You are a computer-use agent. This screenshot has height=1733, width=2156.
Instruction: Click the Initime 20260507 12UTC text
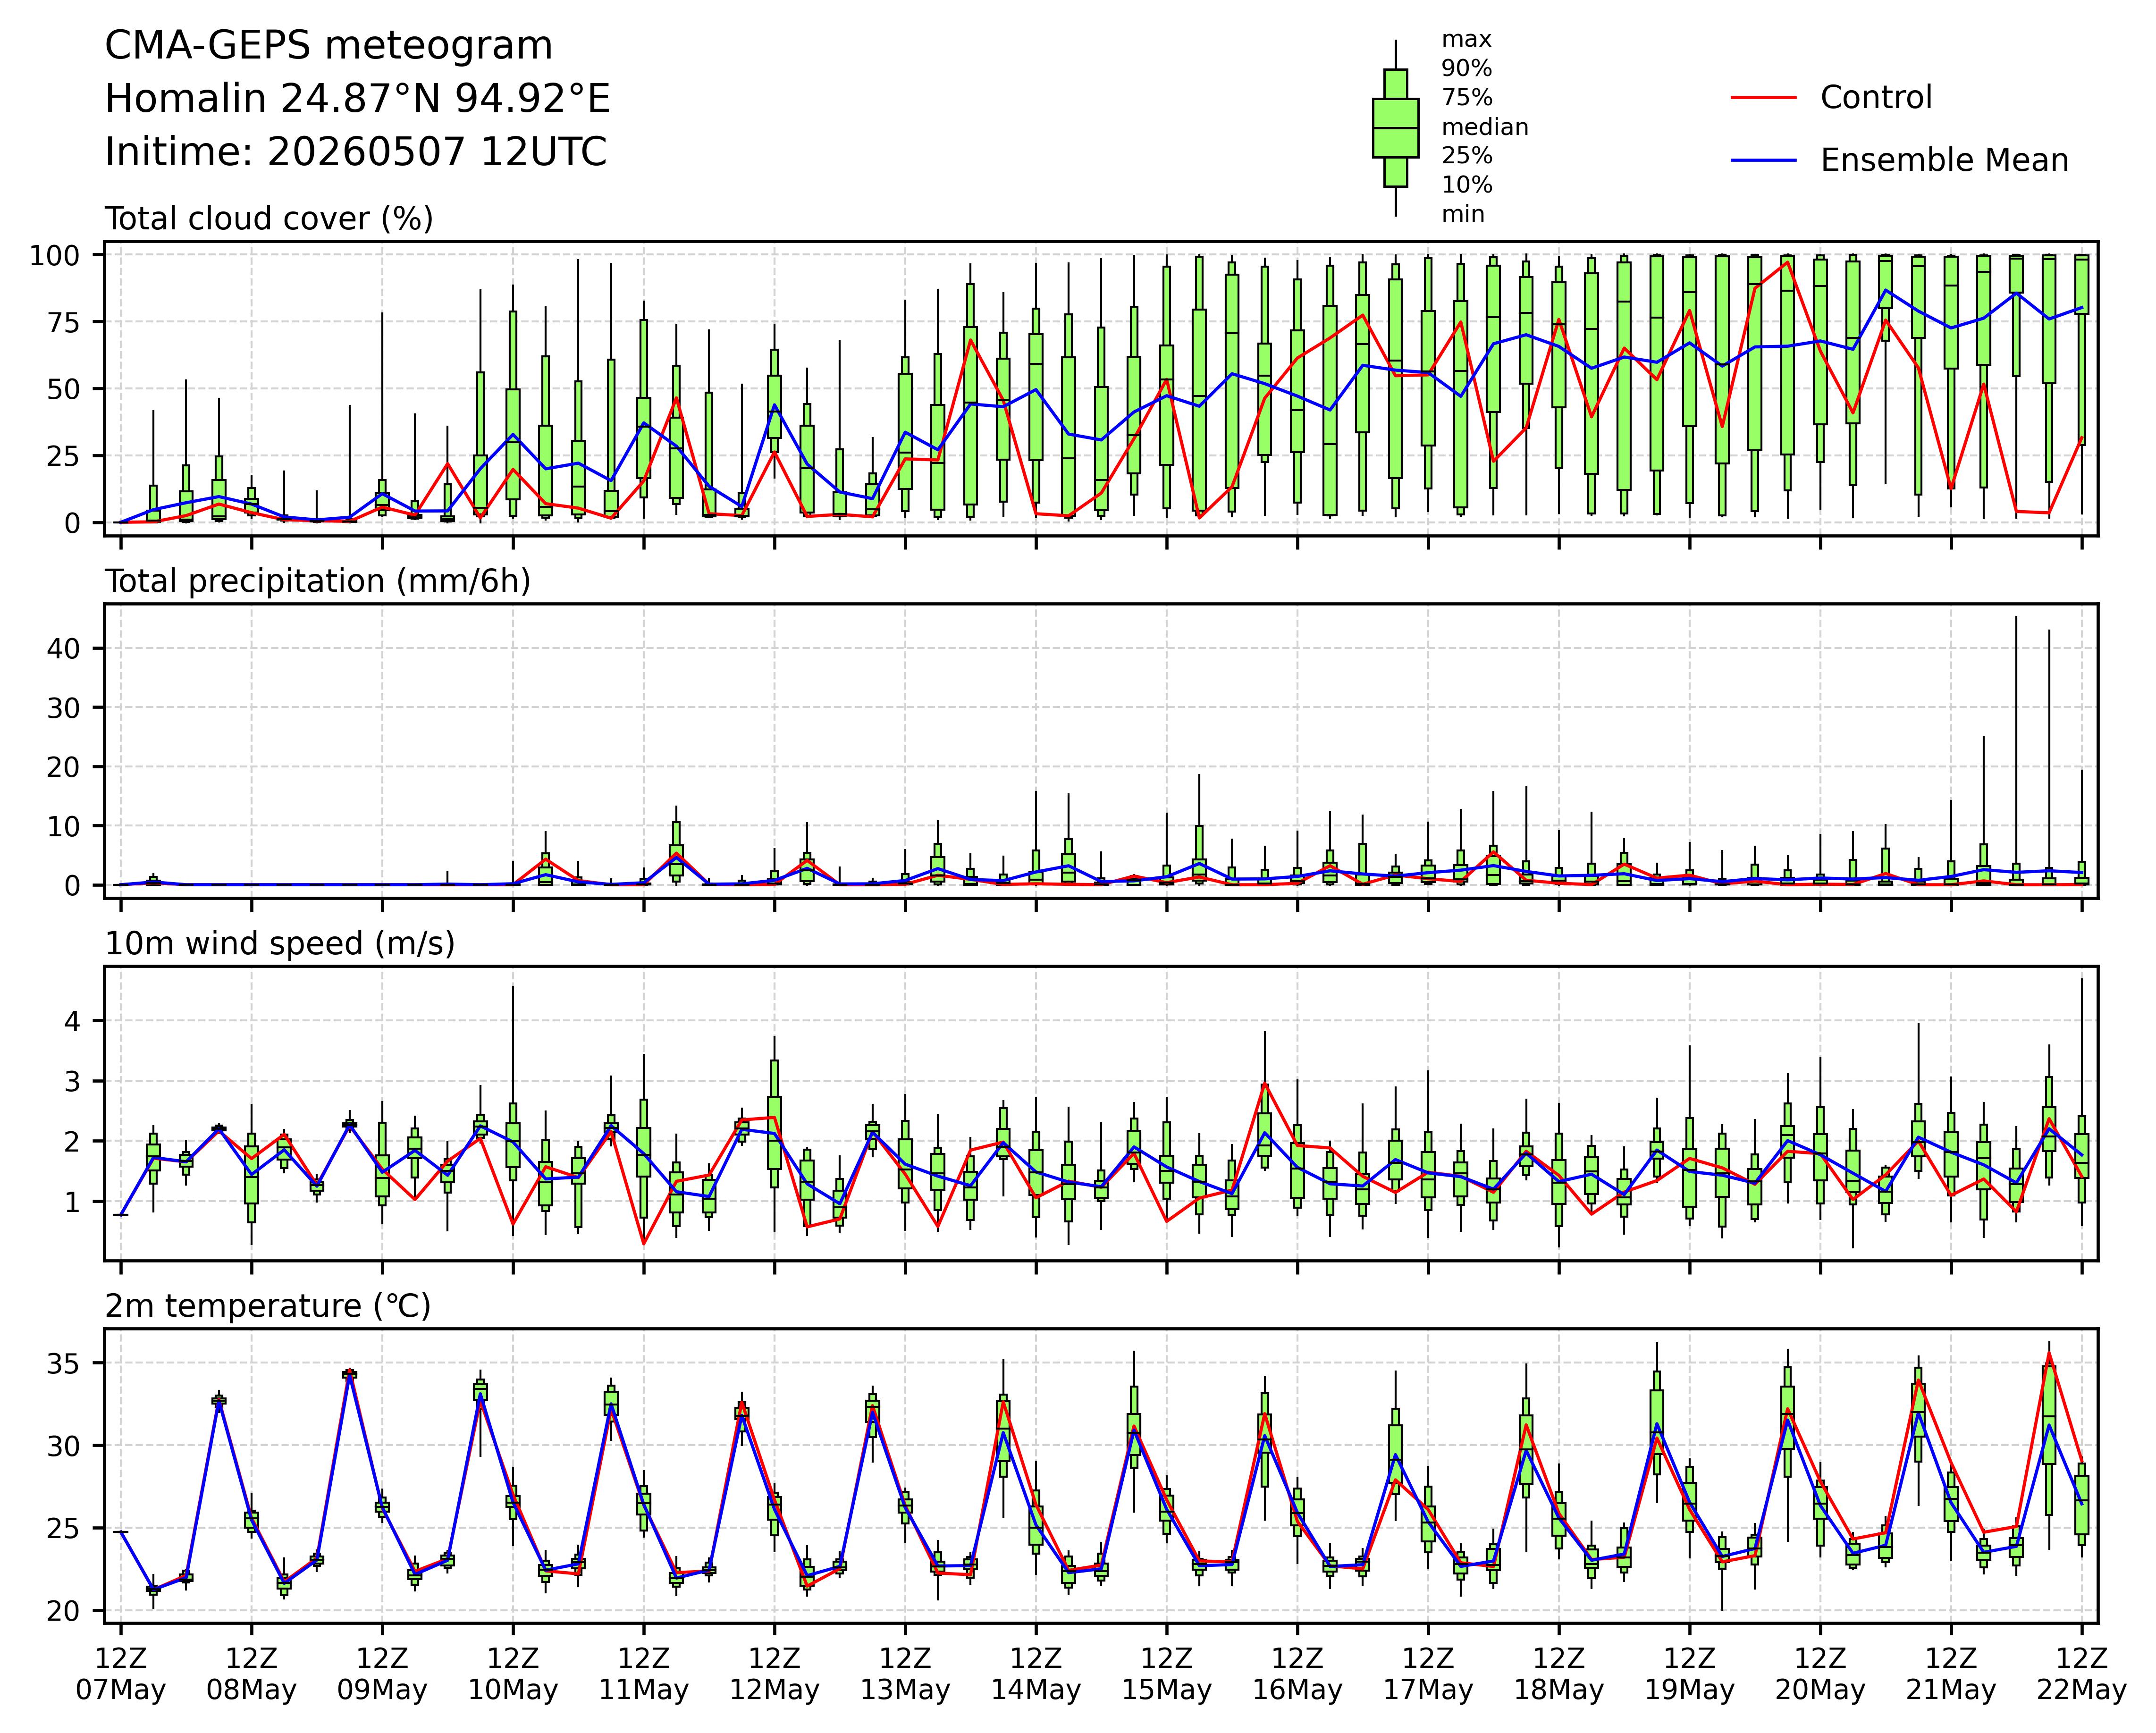click(356, 152)
